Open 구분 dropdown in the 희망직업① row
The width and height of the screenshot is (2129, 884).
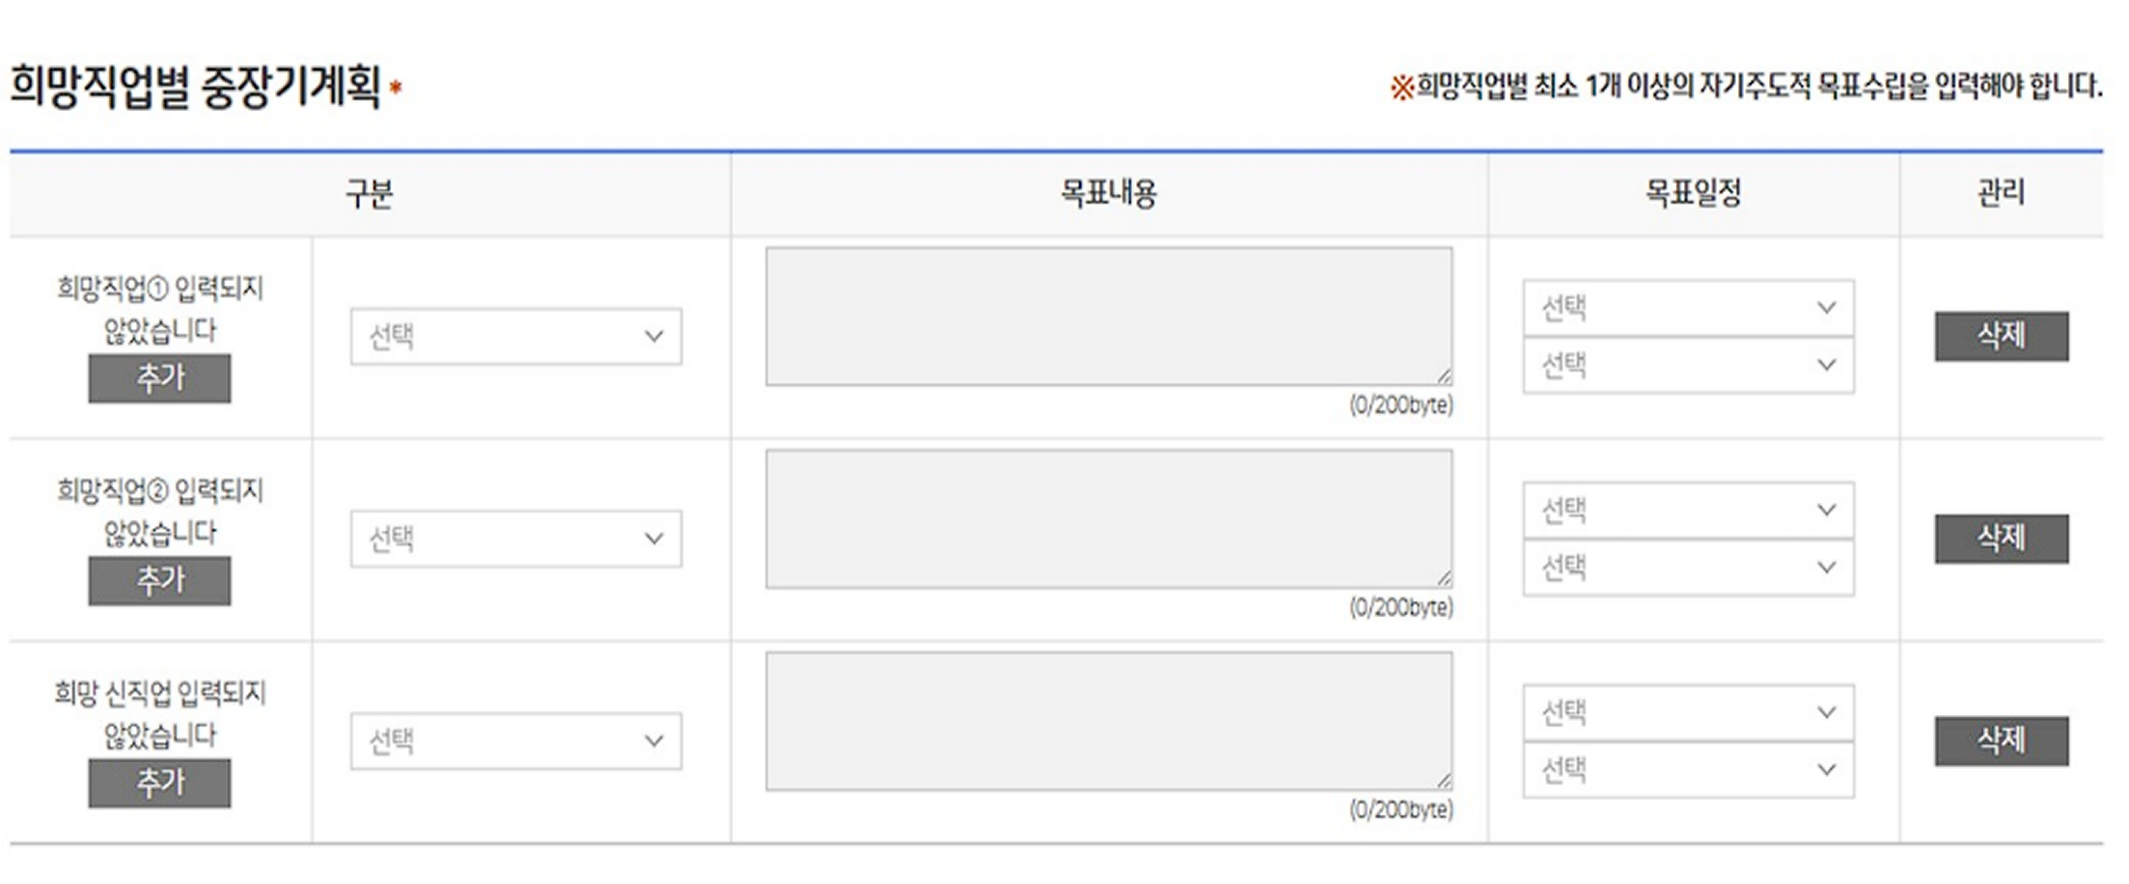pos(515,336)
